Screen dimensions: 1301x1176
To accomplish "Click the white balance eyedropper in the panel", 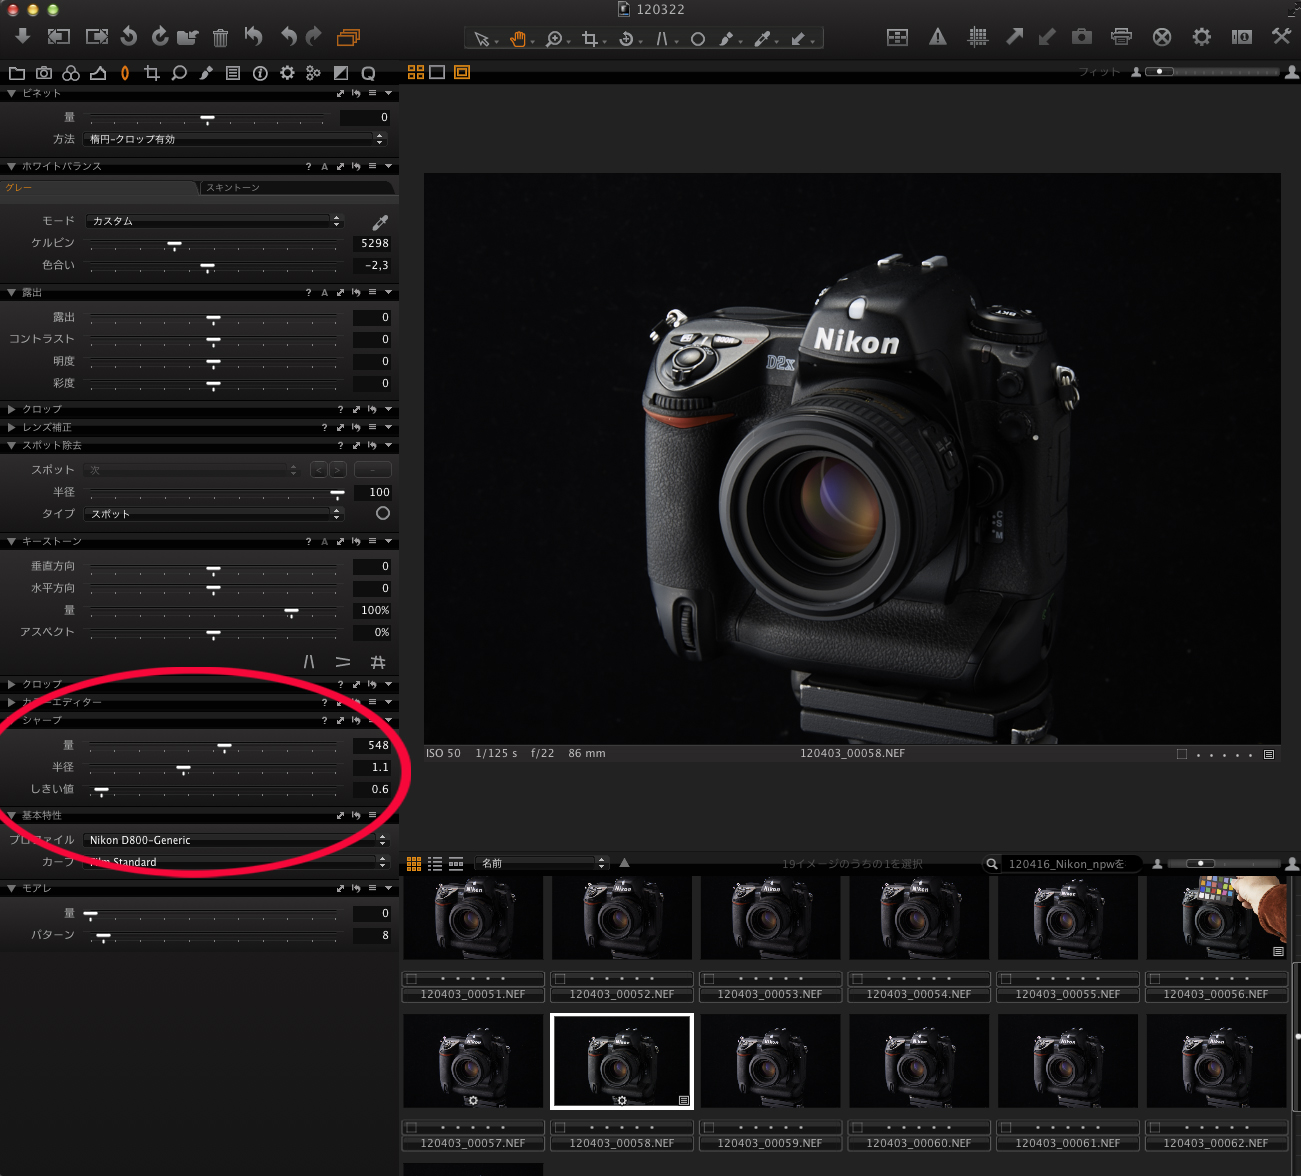I will 380,222.
